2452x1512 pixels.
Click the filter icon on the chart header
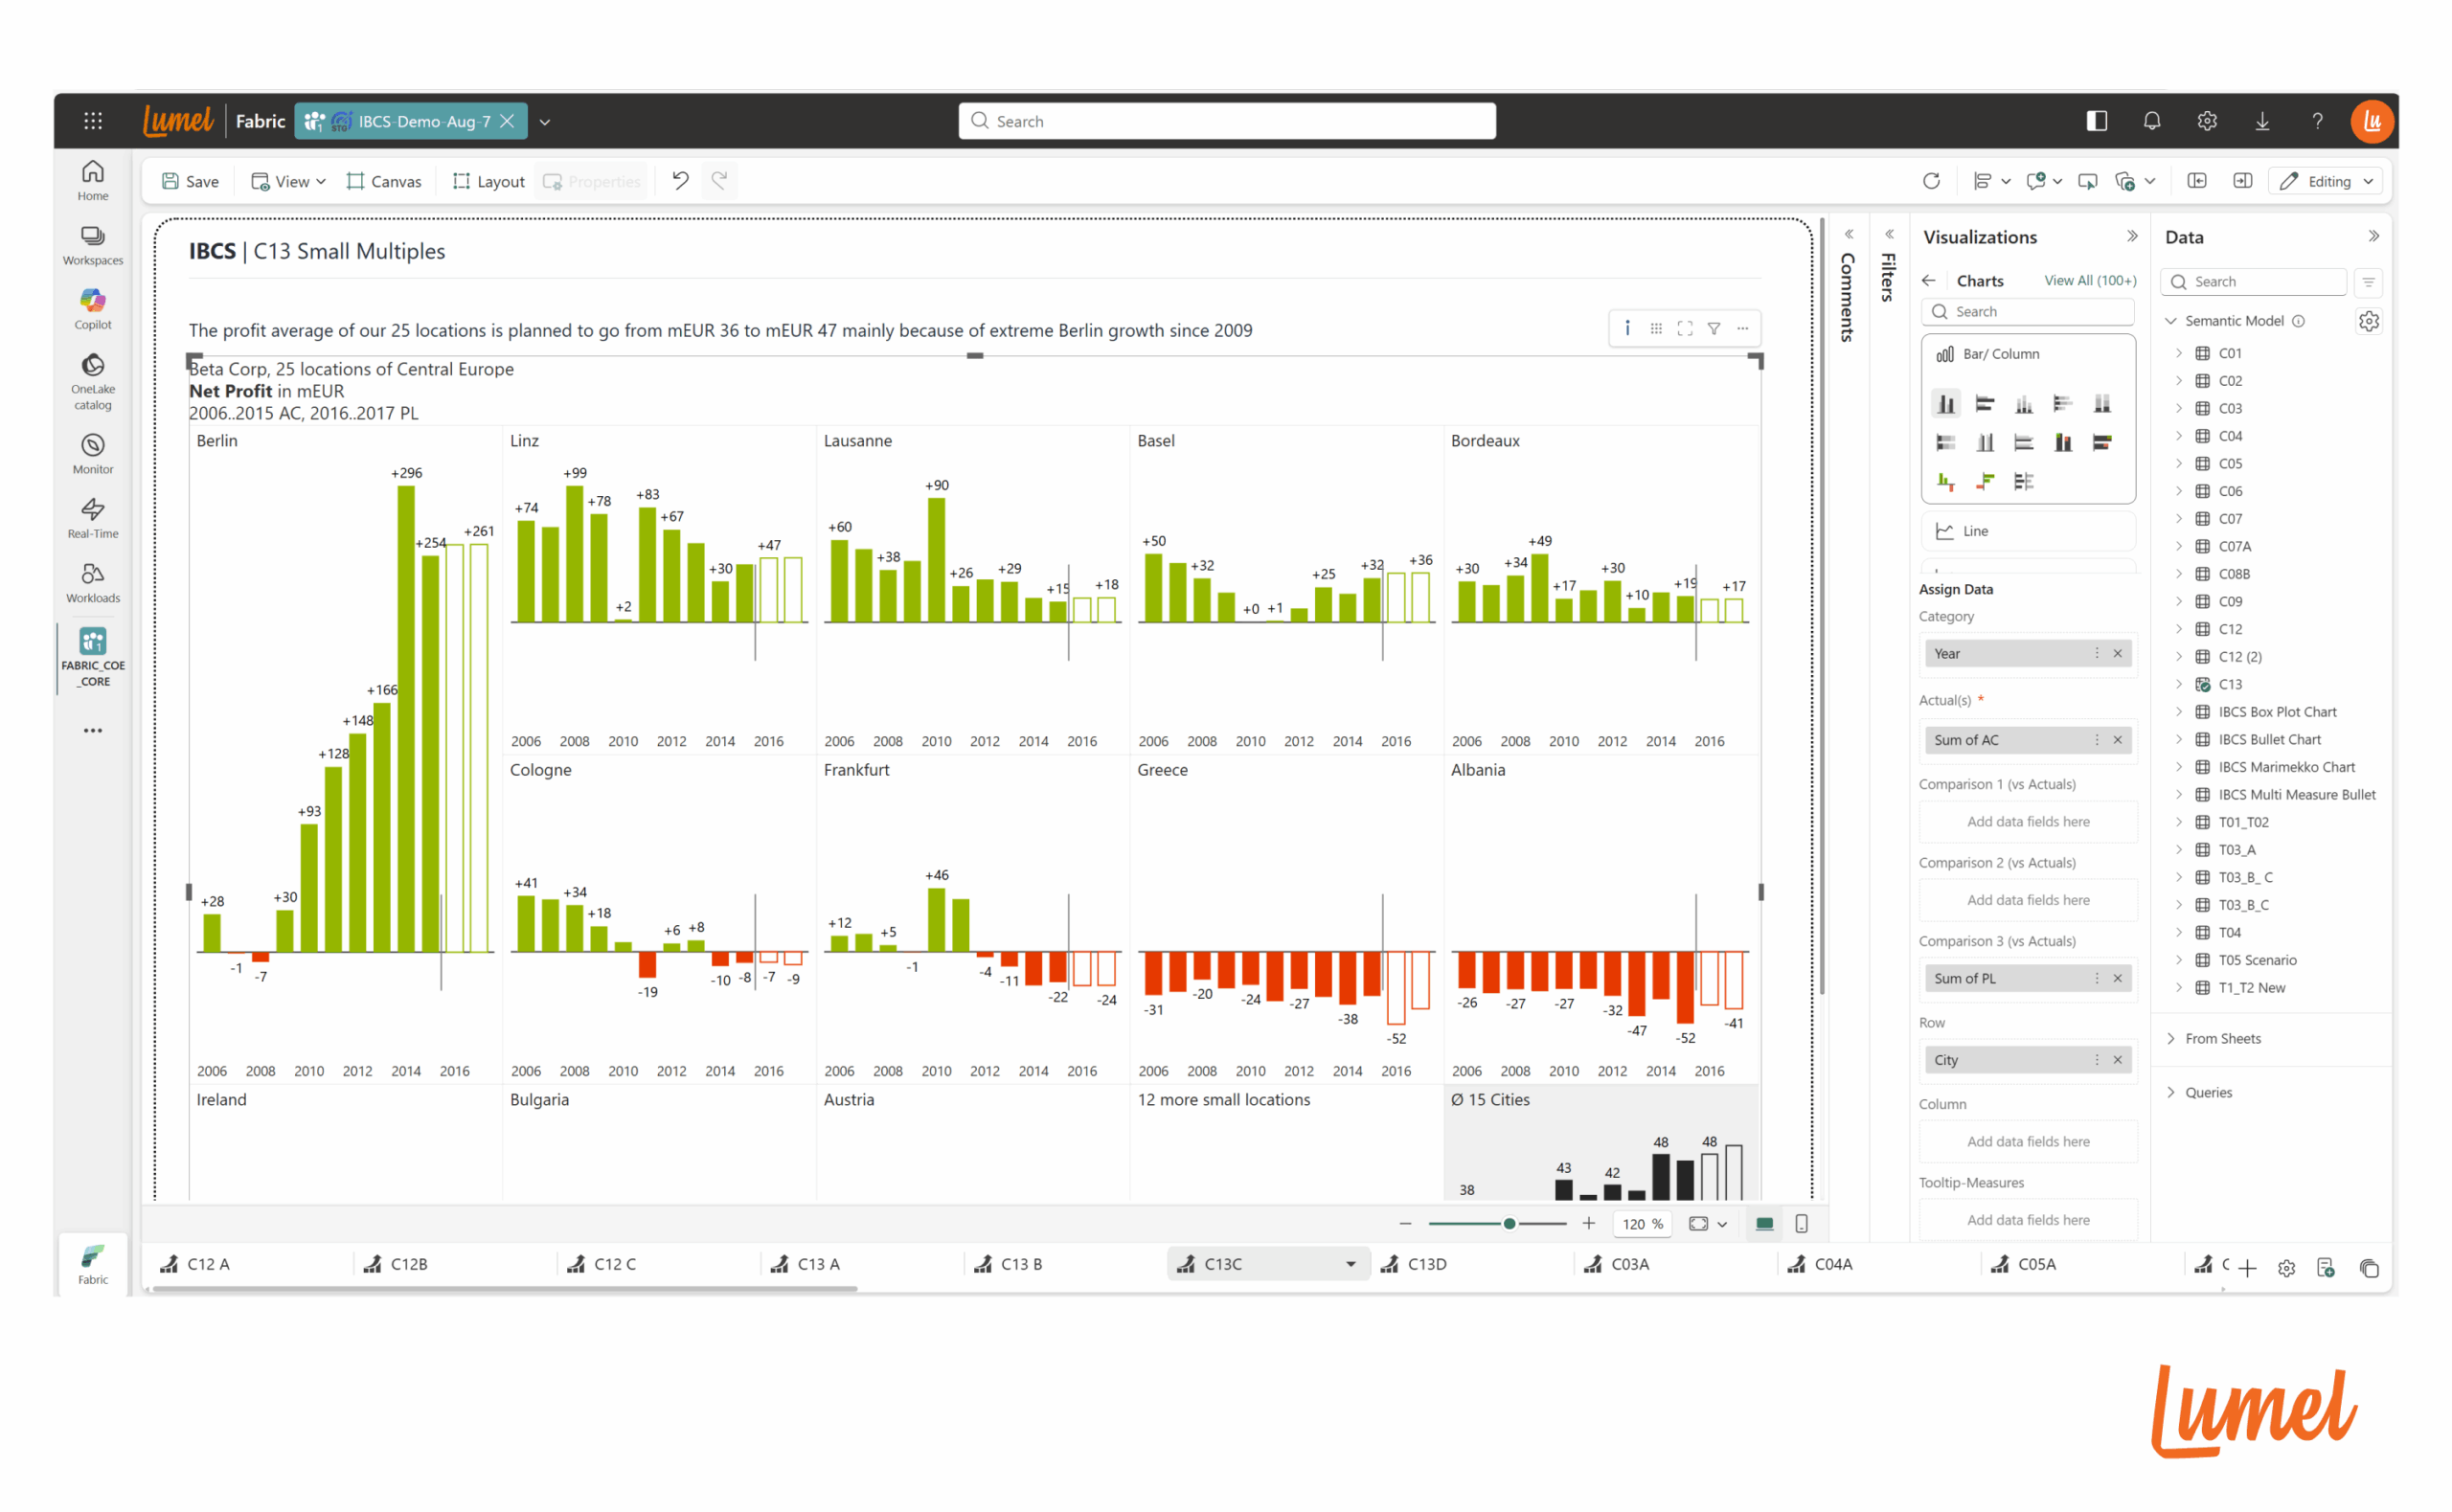(x=1714, y=328)
